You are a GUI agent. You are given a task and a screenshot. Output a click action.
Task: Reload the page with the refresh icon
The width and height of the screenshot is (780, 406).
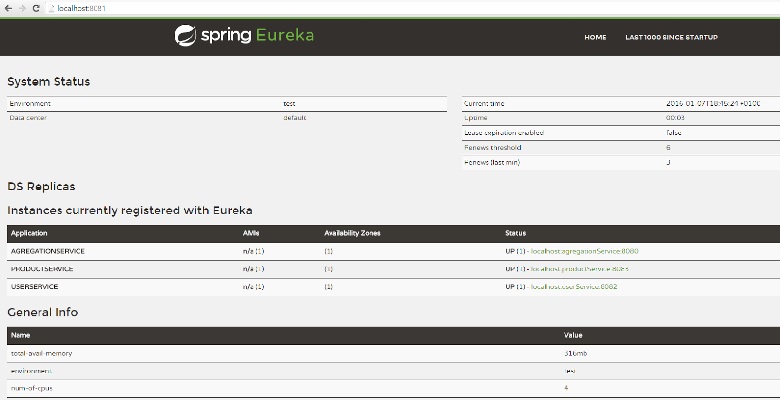pos(36,8)
